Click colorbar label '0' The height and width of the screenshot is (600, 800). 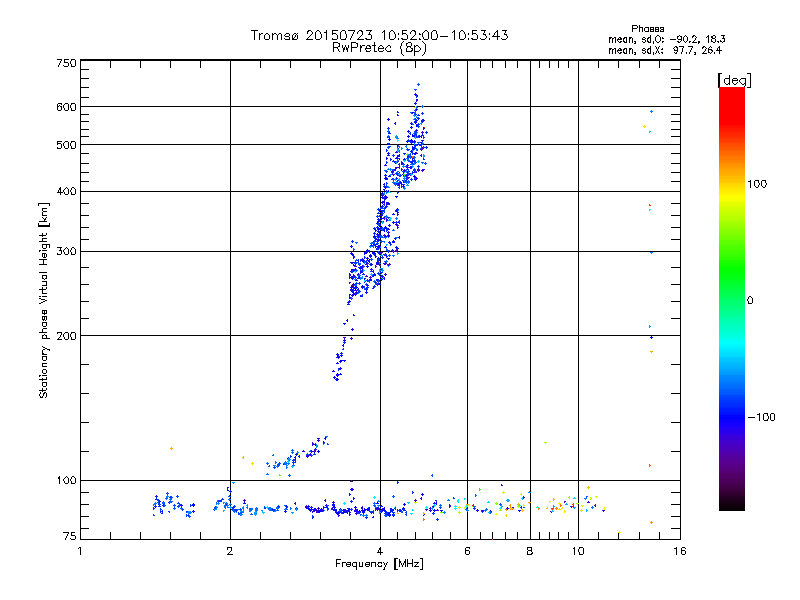pyautogui.click(x=750, y=301)
